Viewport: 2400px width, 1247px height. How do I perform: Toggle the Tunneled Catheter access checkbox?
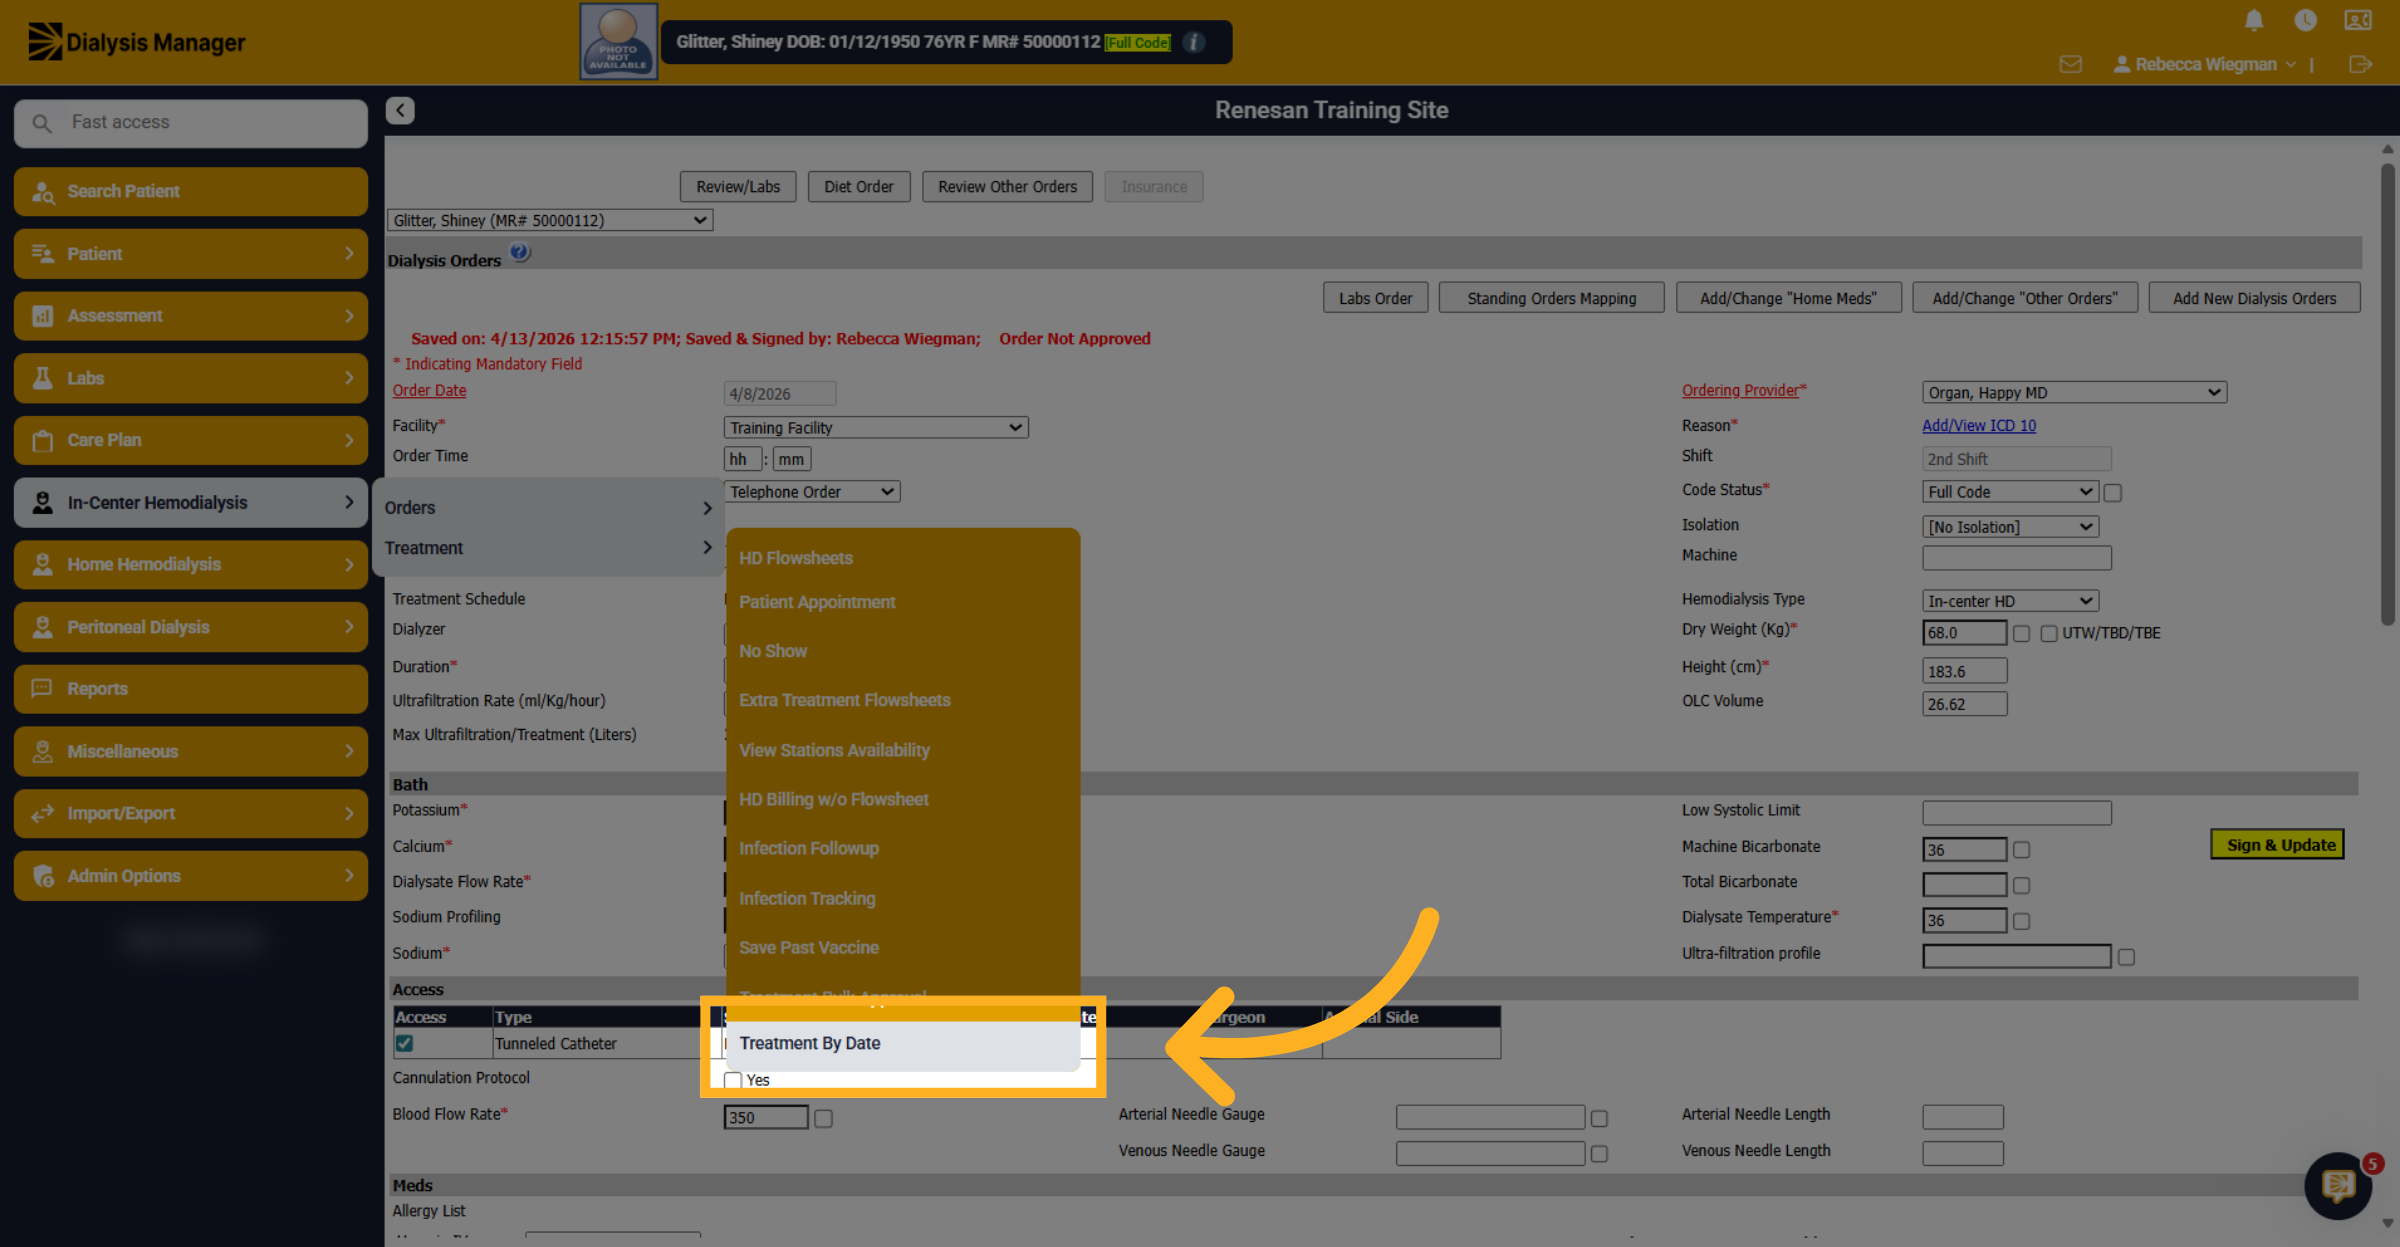coord(404,1043)
